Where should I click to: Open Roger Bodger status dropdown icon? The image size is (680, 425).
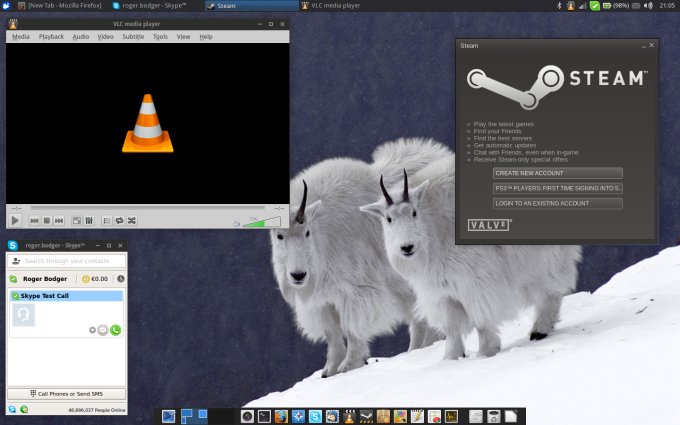coord(13,279)
